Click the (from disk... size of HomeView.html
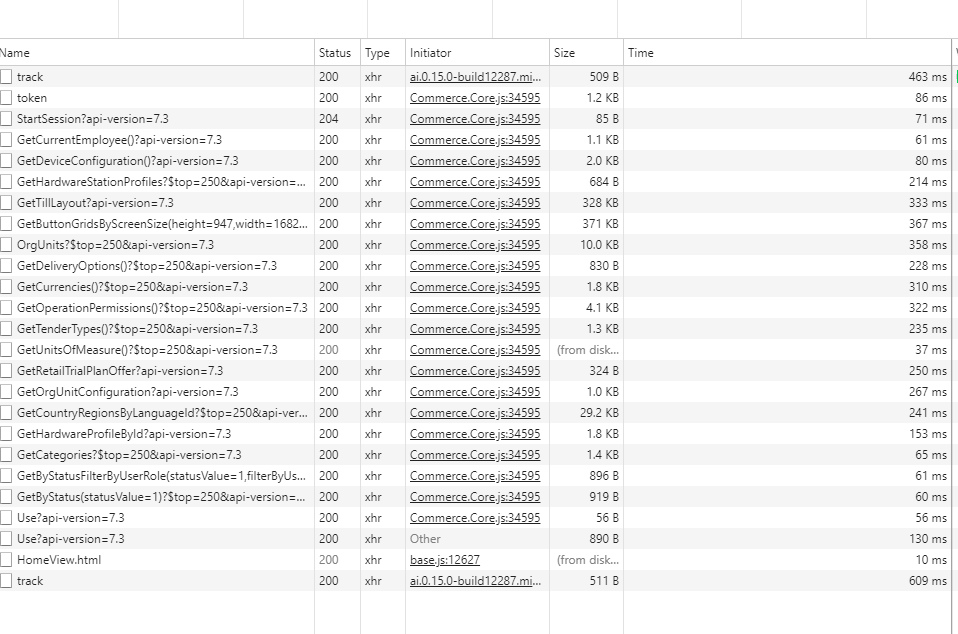The height and width of the screenshot is (634, 958). point(588,559)
